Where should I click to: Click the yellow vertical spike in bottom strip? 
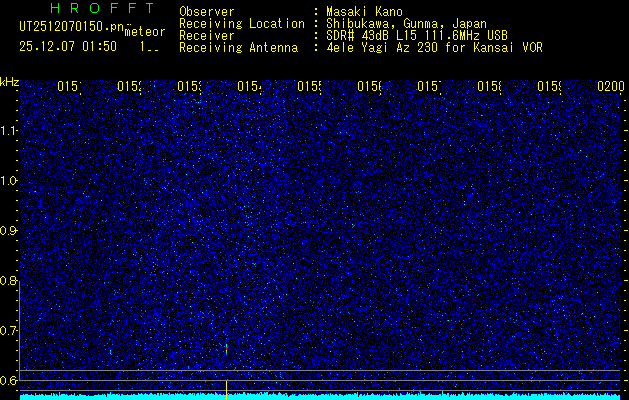pos(227,387)
